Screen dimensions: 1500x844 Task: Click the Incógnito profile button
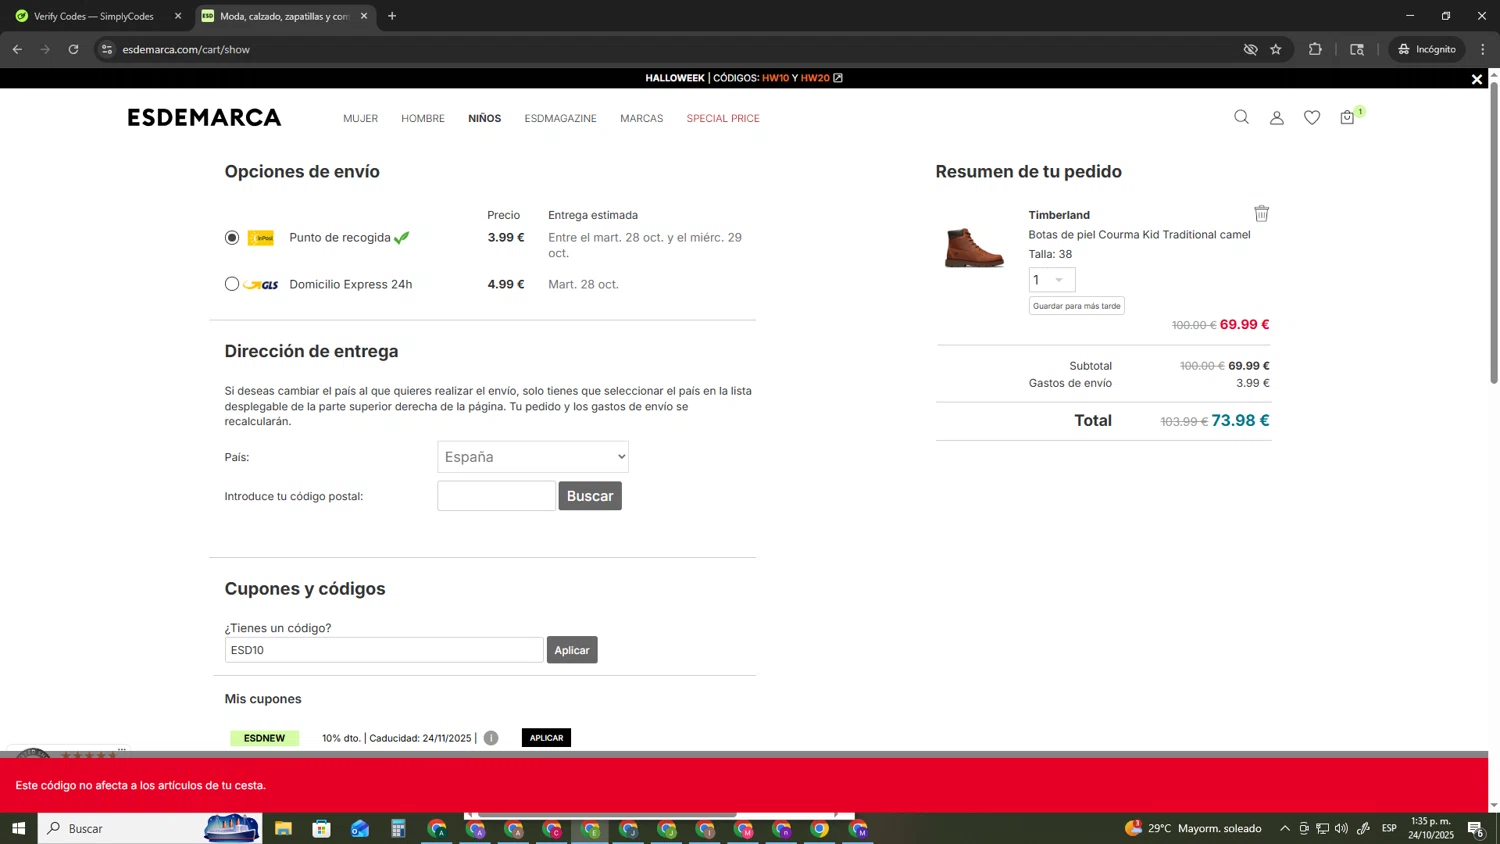click(1427, 49)
